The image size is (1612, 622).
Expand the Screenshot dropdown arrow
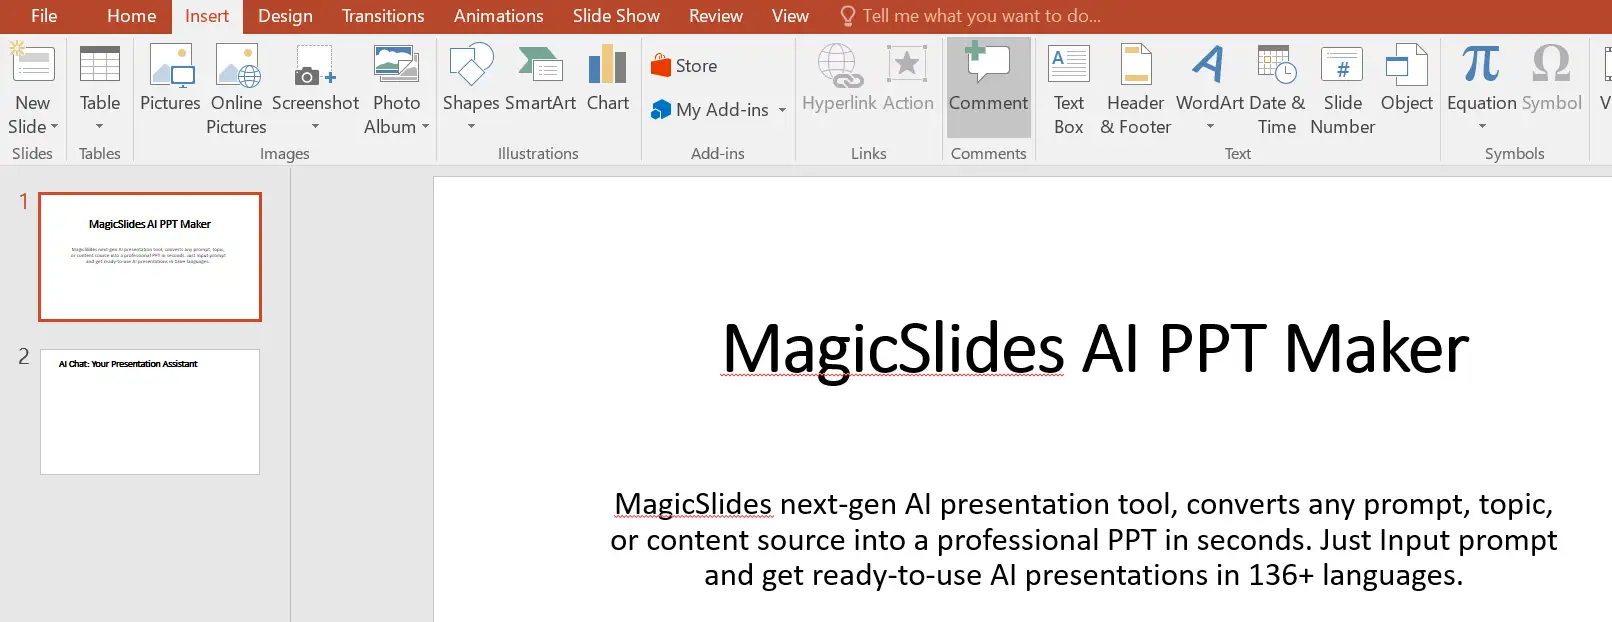(315, 127)
